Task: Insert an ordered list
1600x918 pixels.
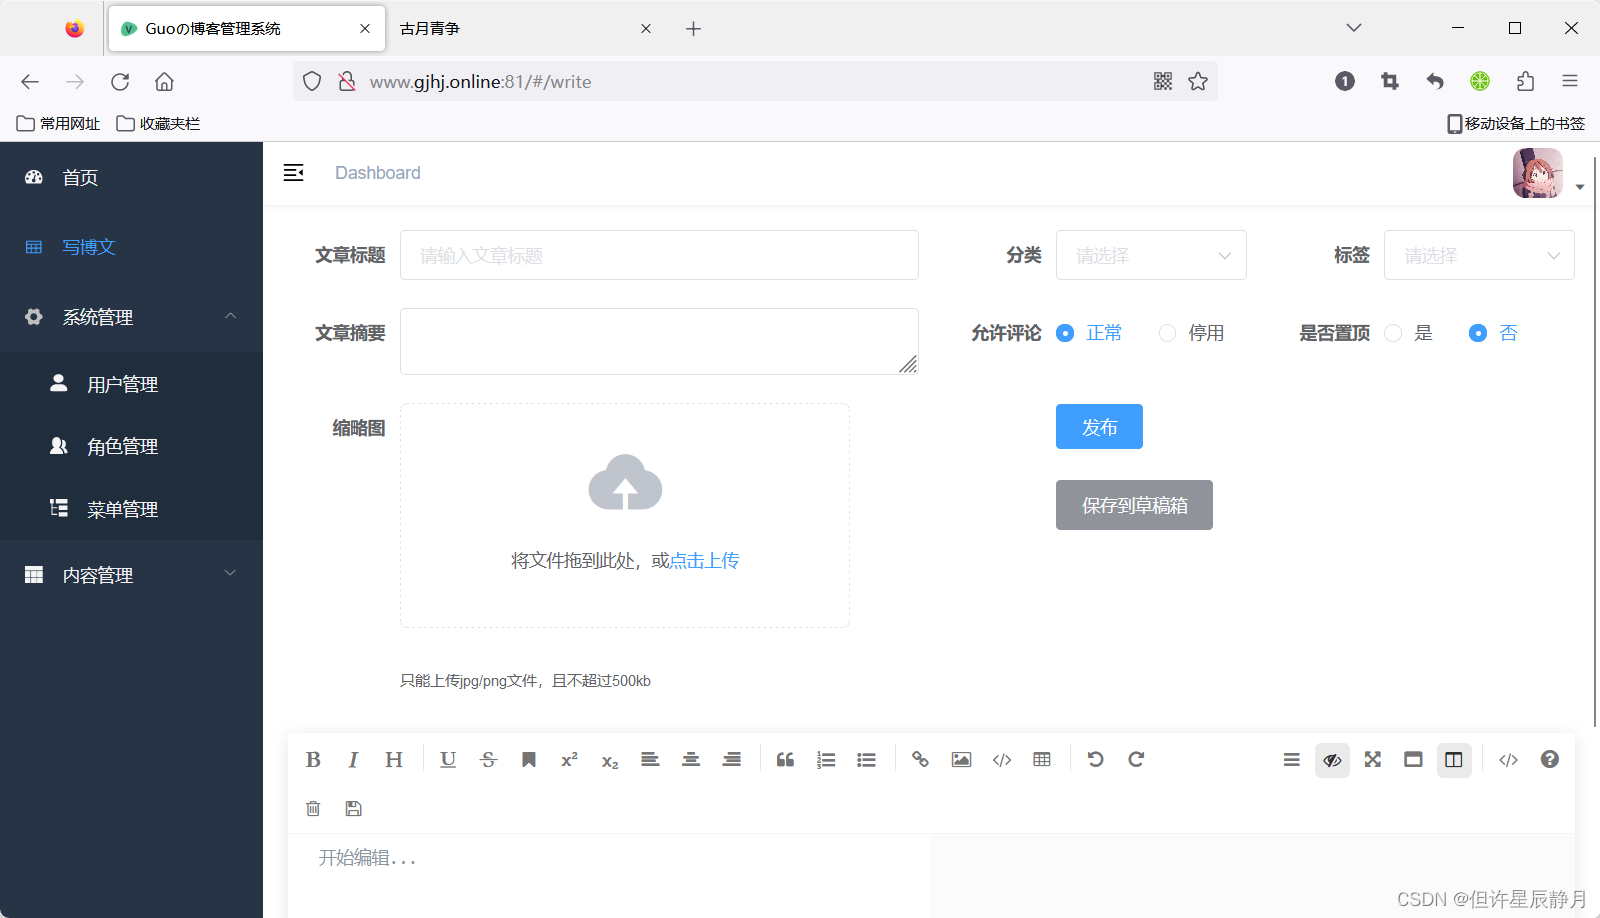Action: [x=826, y=760]
